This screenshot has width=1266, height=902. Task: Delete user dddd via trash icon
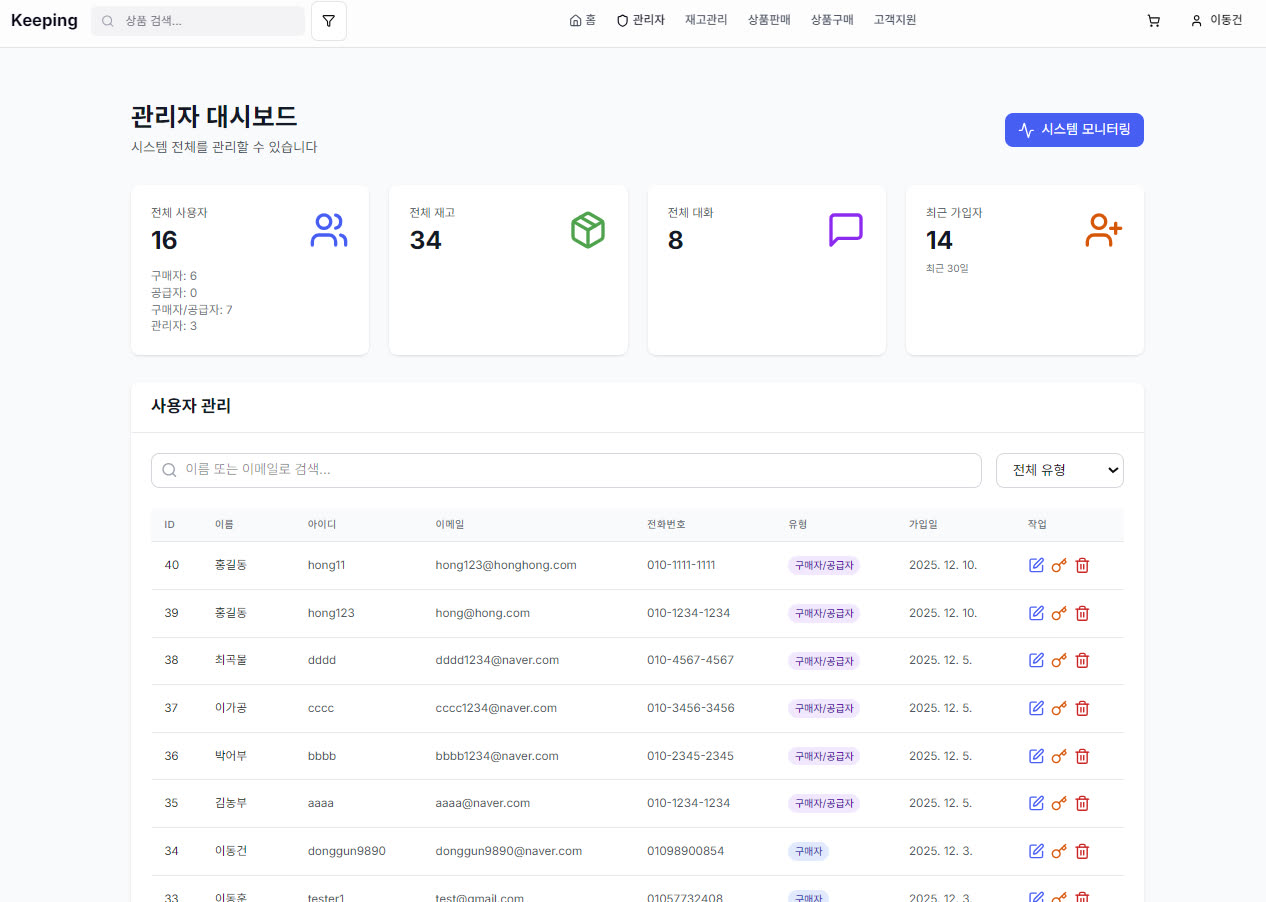pos(1082,660)
